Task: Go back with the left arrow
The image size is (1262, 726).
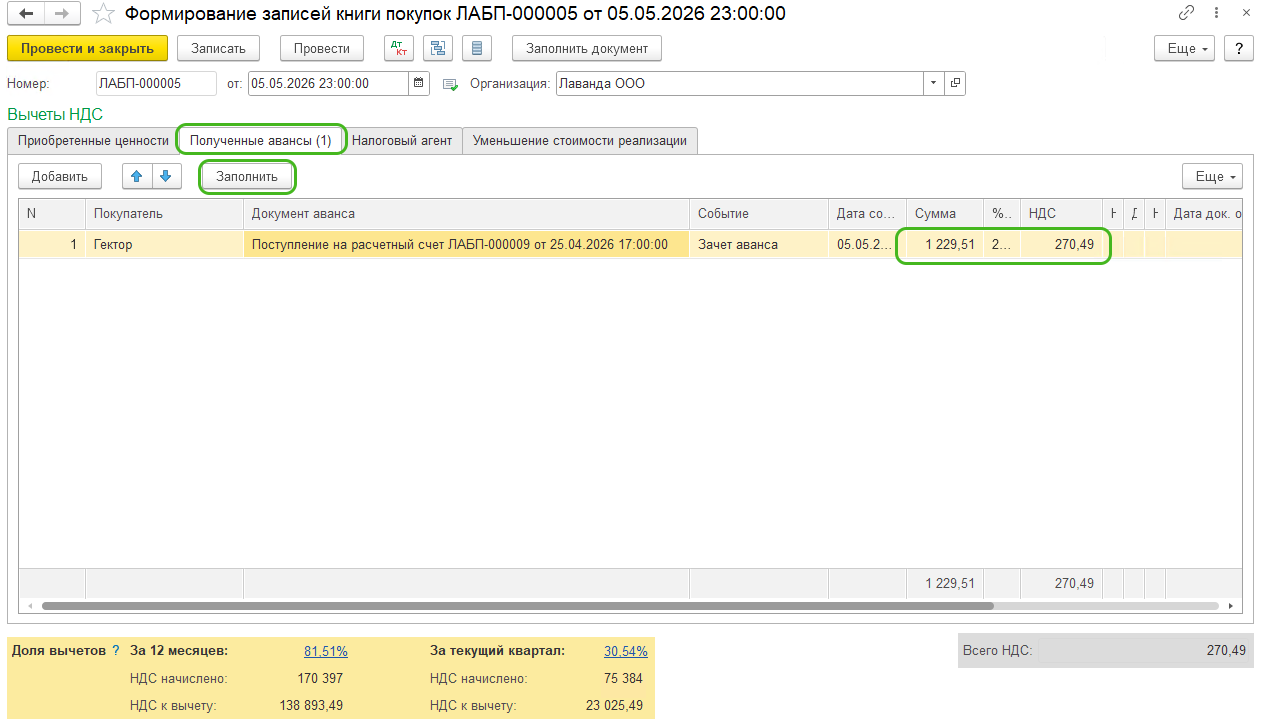Action: pos(26,14)
